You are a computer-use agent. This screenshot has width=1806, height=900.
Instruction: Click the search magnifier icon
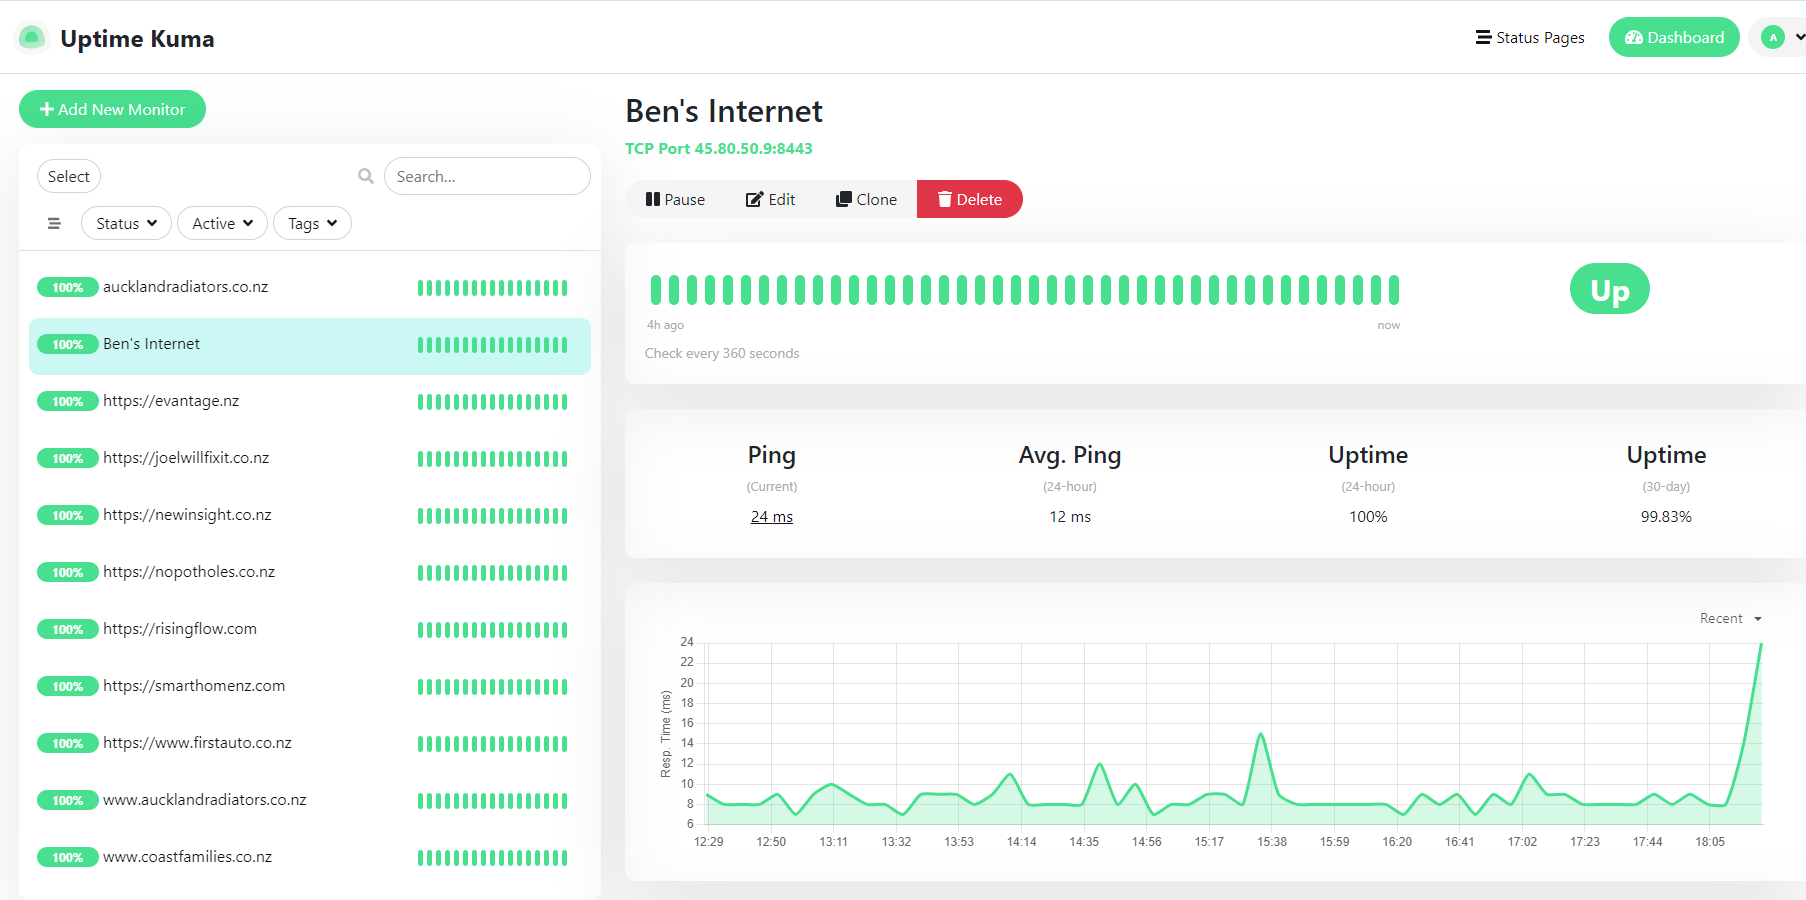366,176
